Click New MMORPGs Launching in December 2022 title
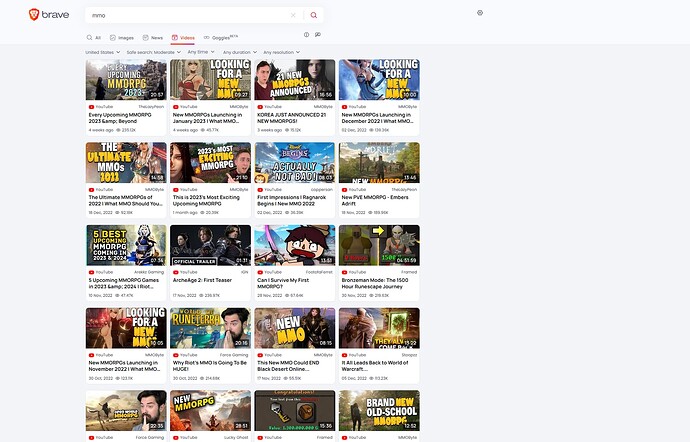 click(x=377, y=118)
